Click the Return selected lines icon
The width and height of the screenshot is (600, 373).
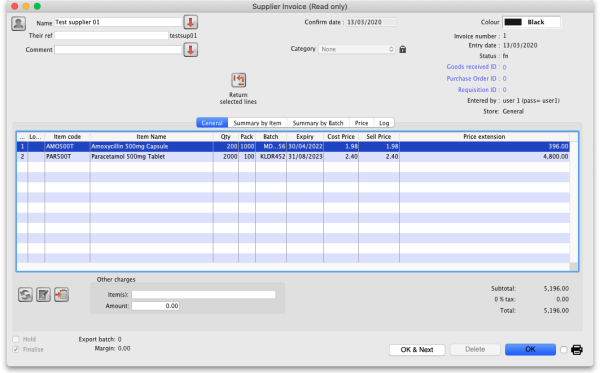238,80
